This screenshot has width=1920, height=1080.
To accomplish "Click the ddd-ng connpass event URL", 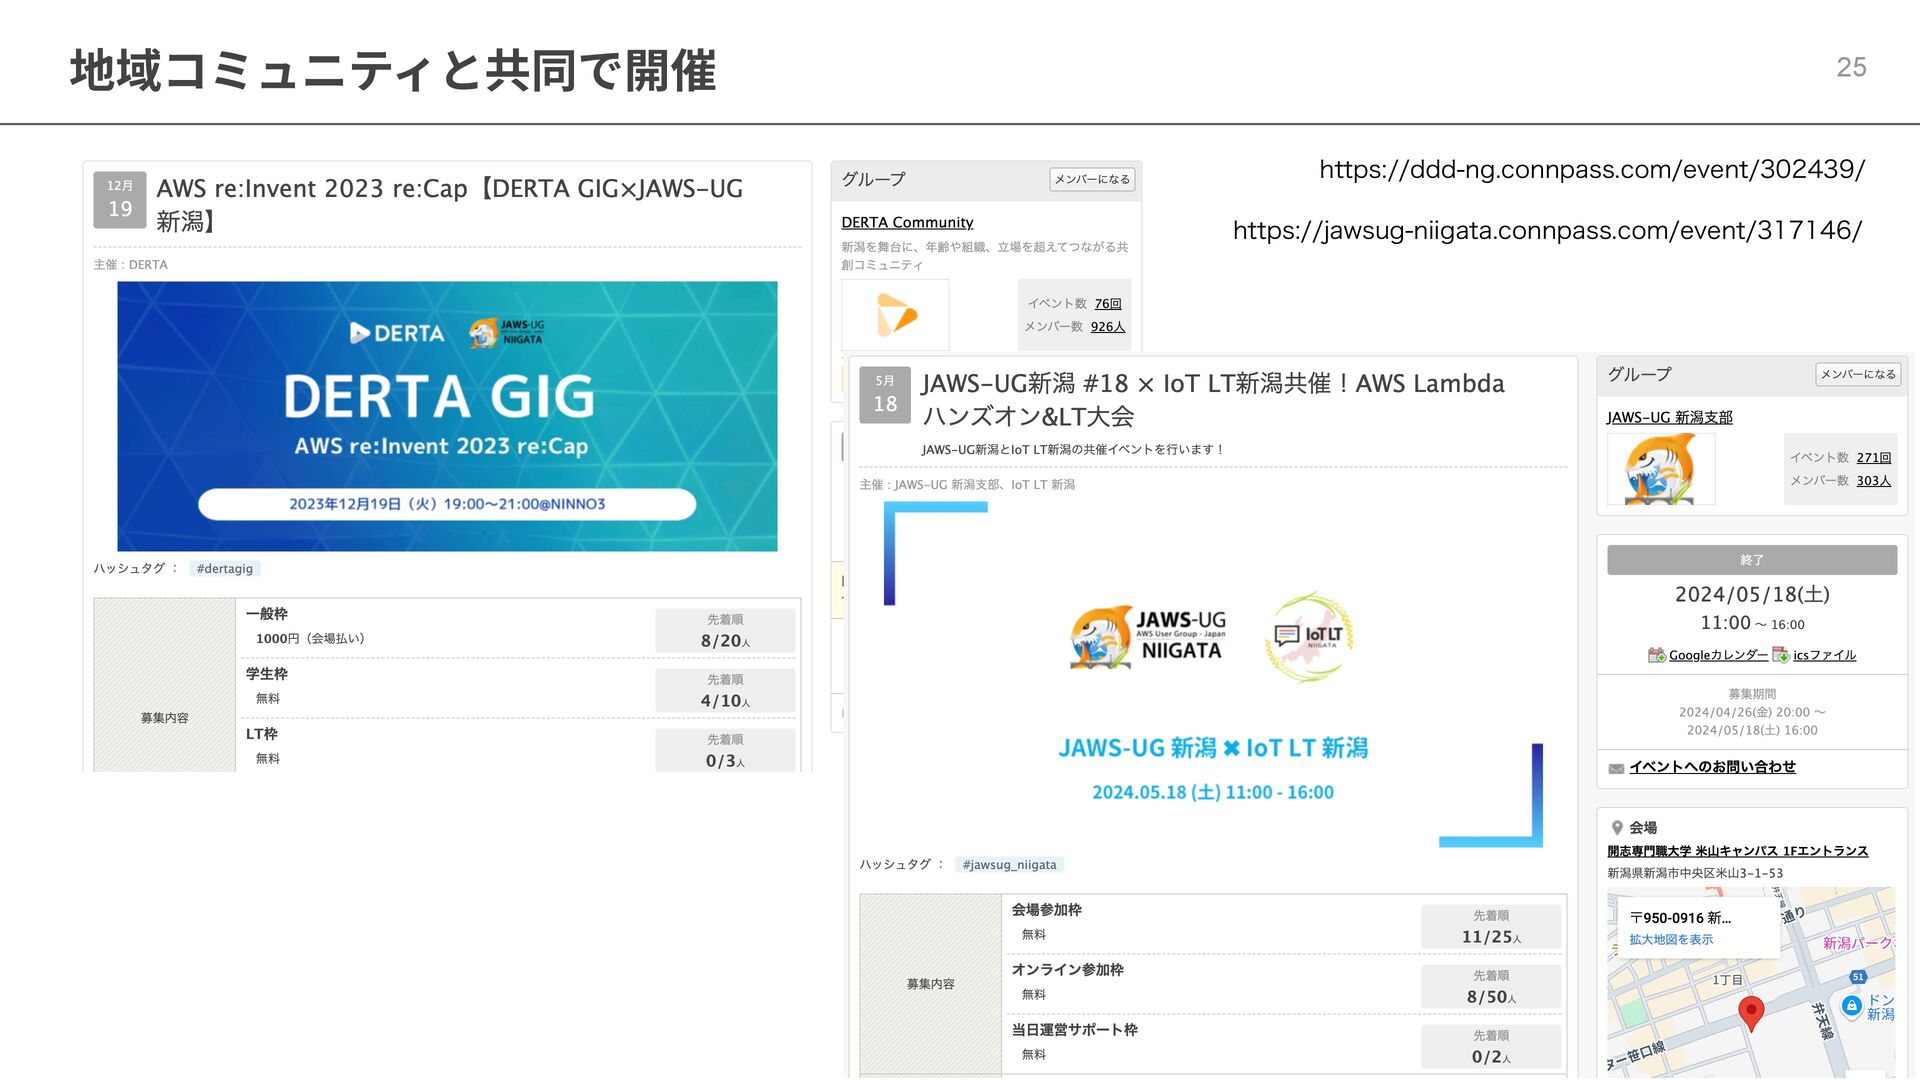I will (1592, 170).
